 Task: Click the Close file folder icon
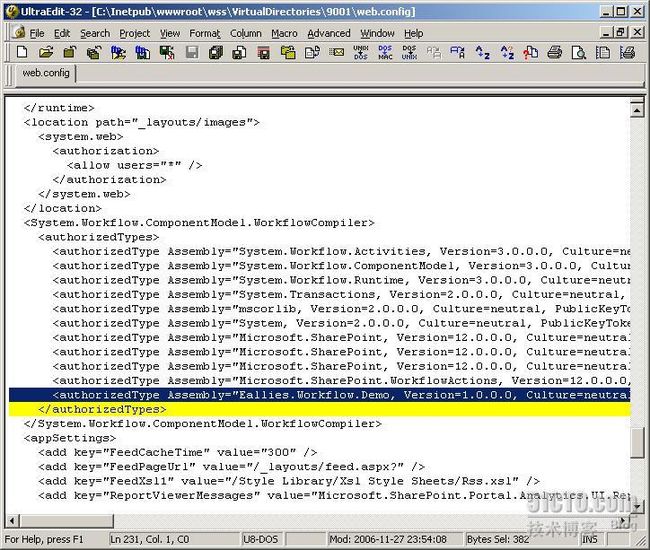[70, 53]
